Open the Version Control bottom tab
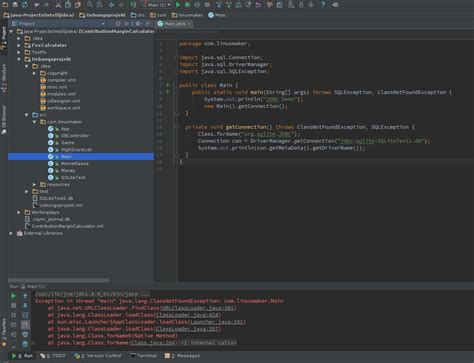Viewport: 474px width, 363px height. point(98,356)
